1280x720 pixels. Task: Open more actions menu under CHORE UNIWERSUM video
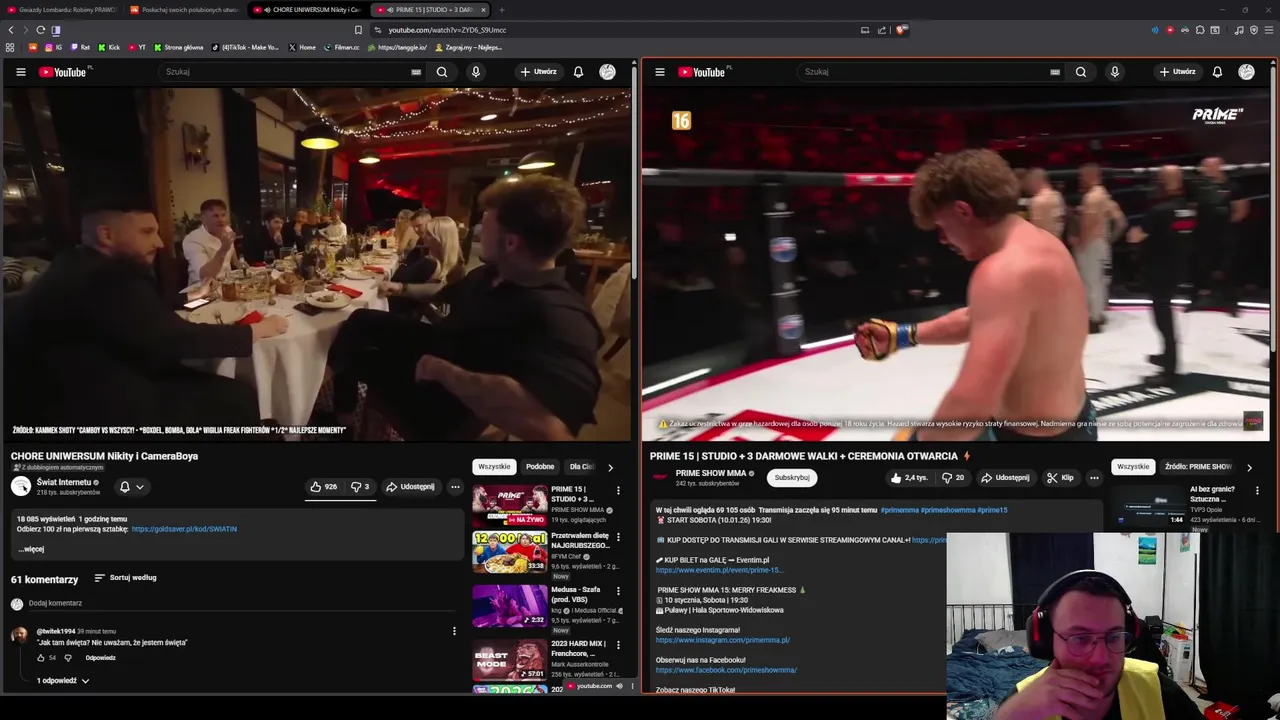tap(455, 487)
